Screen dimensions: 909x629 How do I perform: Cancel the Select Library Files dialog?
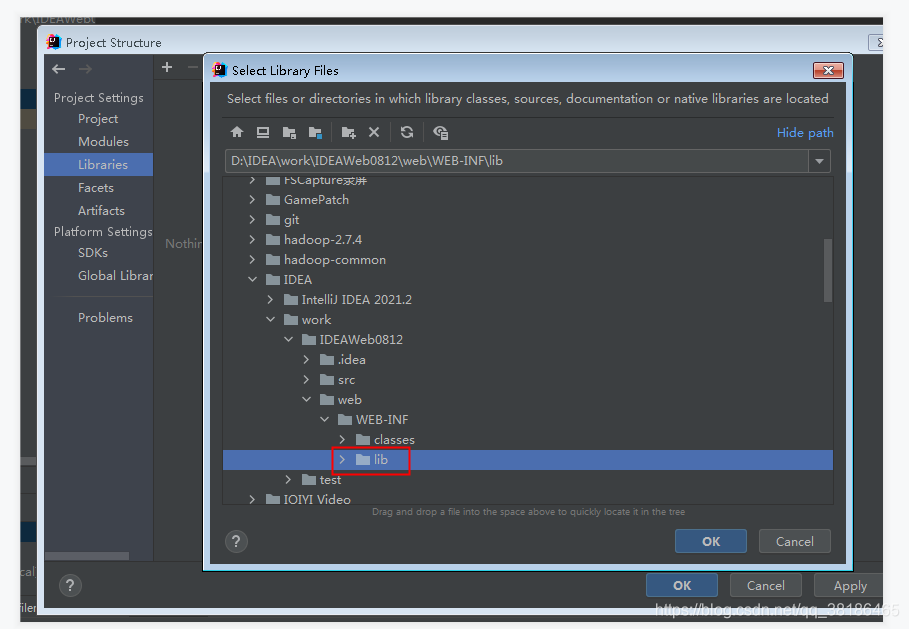794,541
